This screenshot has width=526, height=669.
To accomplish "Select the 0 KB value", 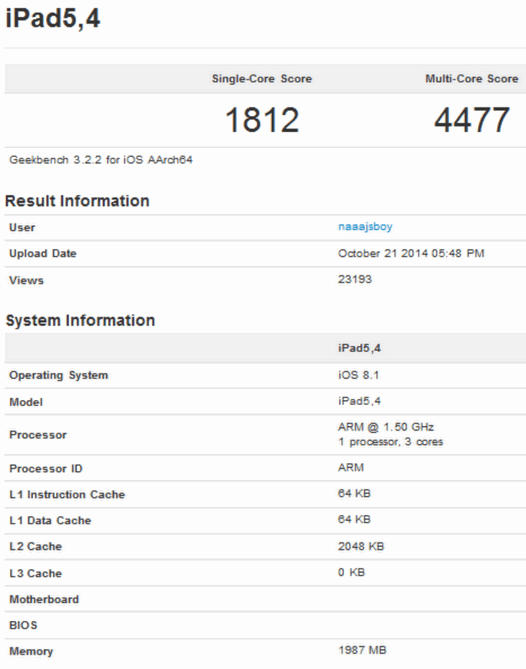I will click(352, 573).
